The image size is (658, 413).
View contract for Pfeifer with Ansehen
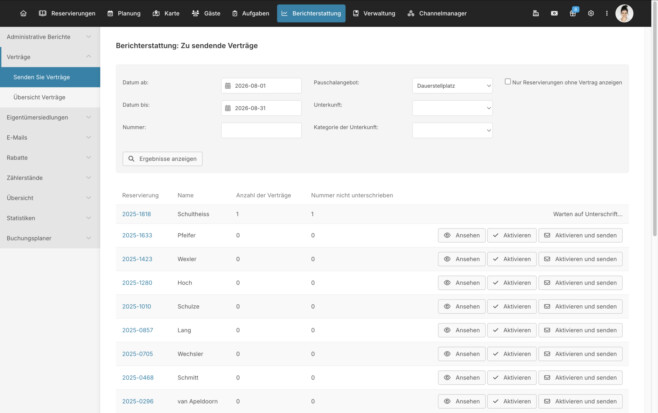[x=462, y=235]
